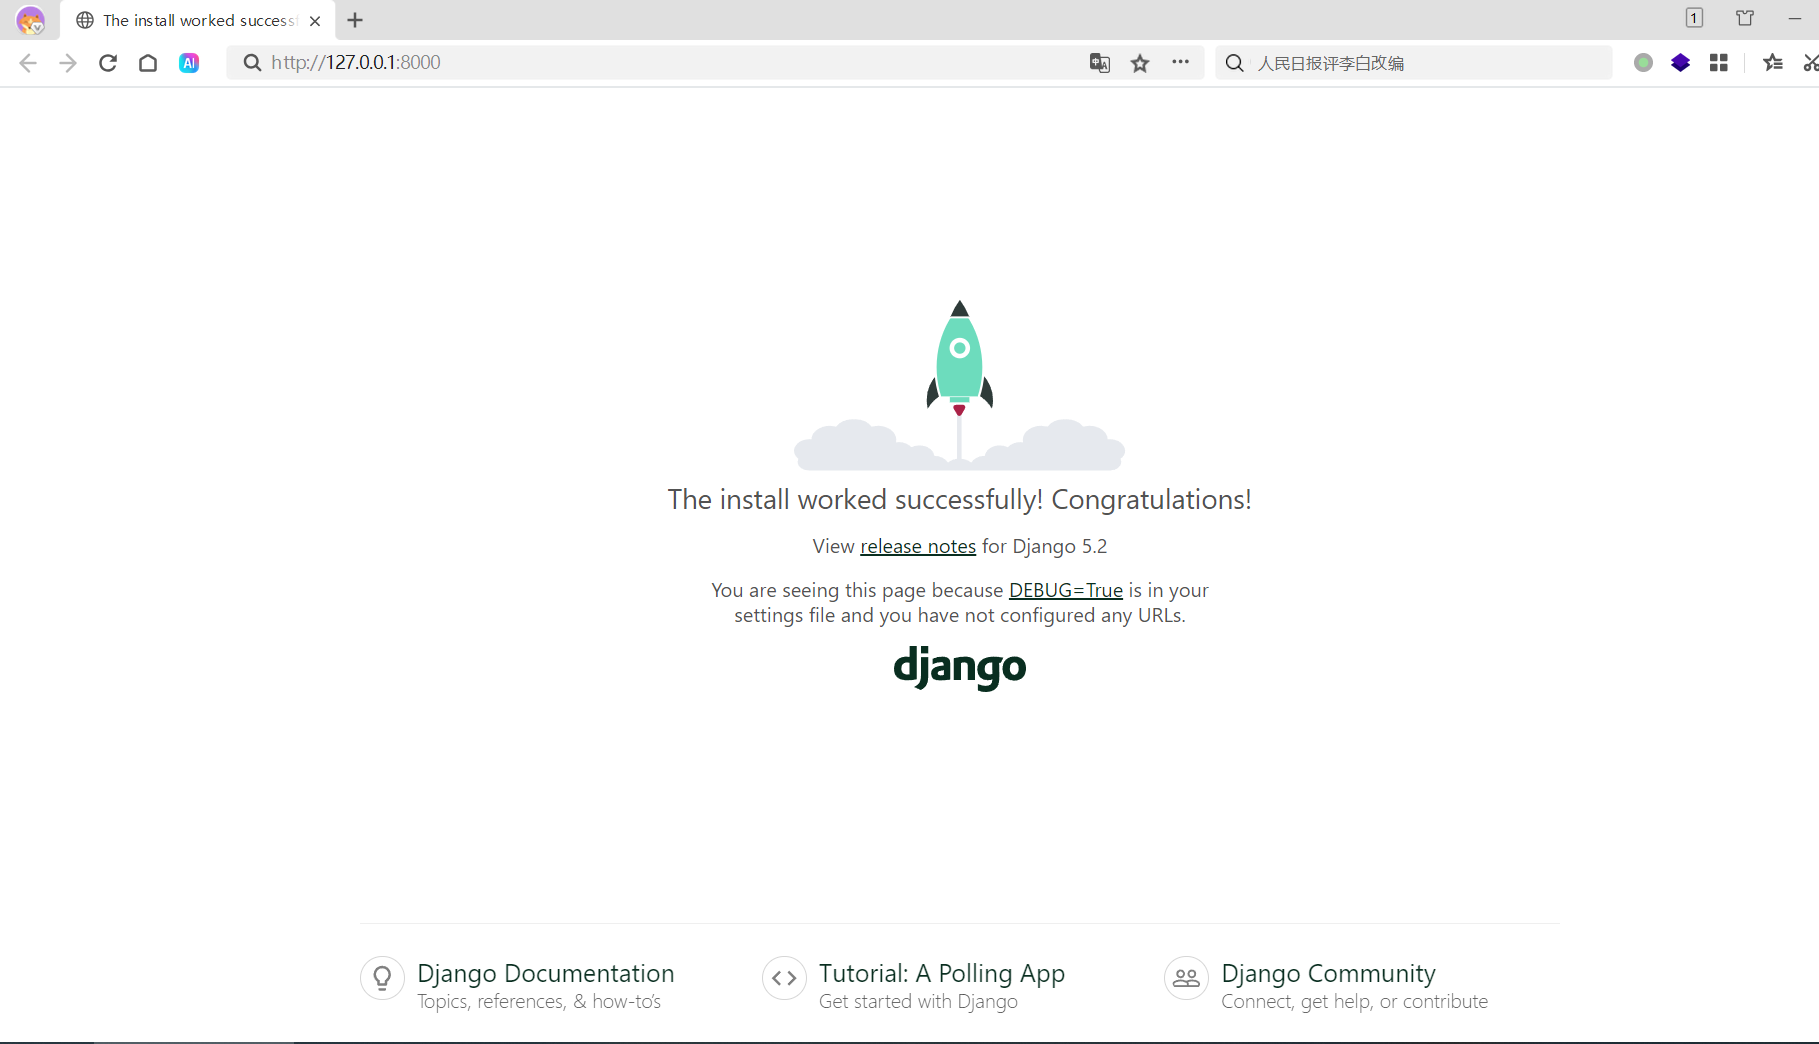
Task: Click the Django Community people icon
Action: [x=1186, y=978]
